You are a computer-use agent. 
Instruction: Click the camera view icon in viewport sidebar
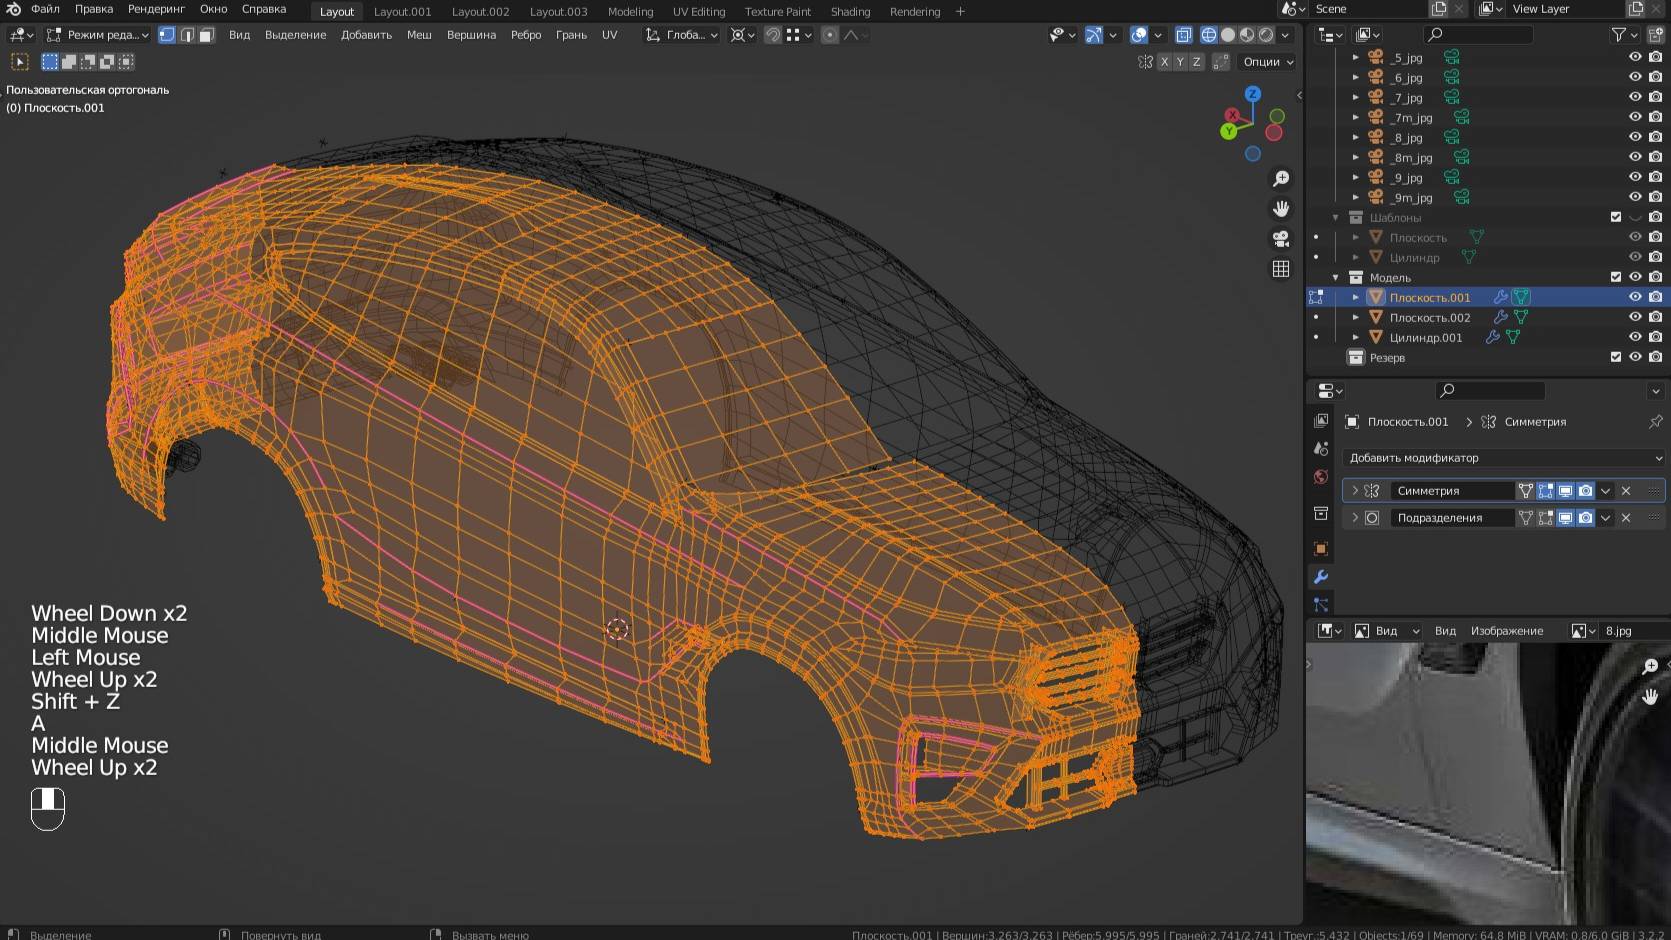click(x=1280, y=236)
